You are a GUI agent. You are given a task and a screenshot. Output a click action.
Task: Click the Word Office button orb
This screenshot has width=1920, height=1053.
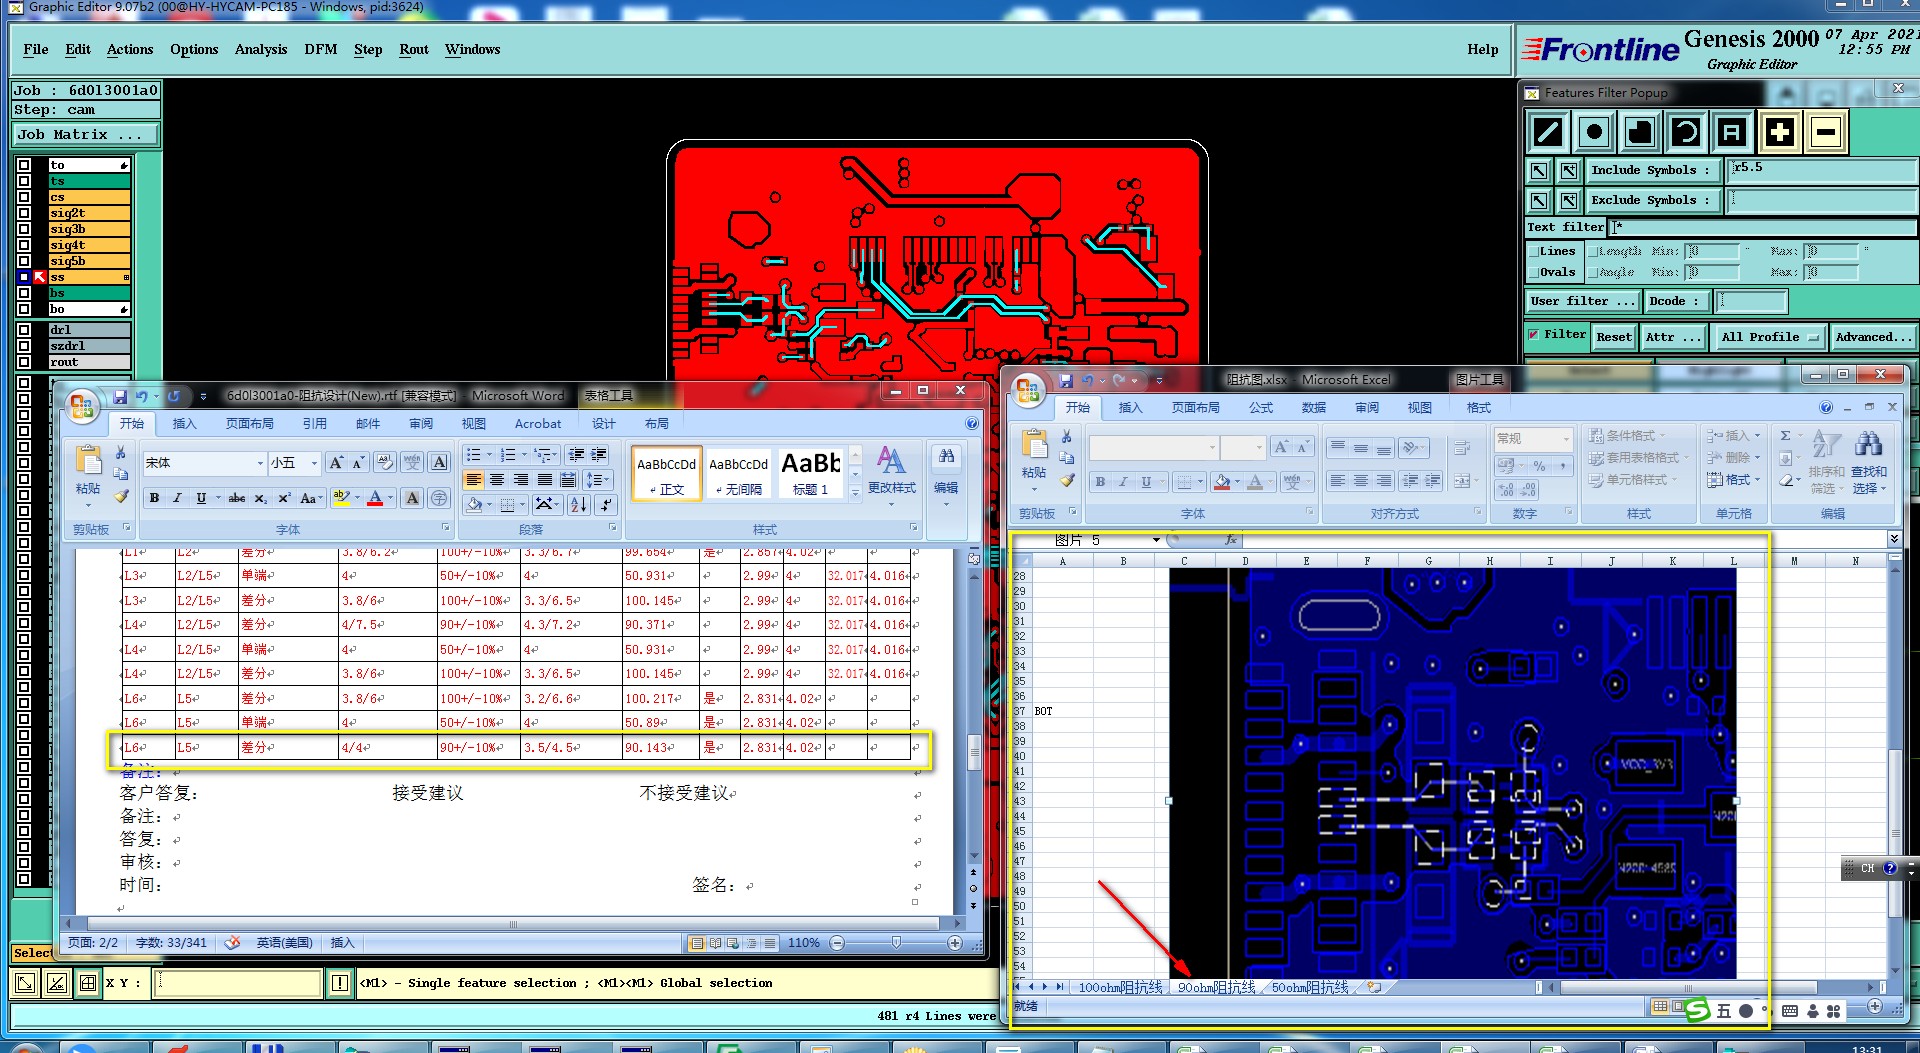(82, 407)
